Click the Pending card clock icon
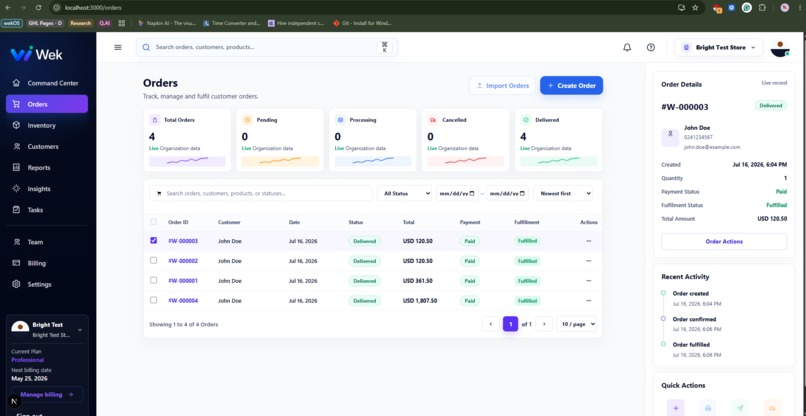This screenshot has width=806, height=416. coord(247,120)
